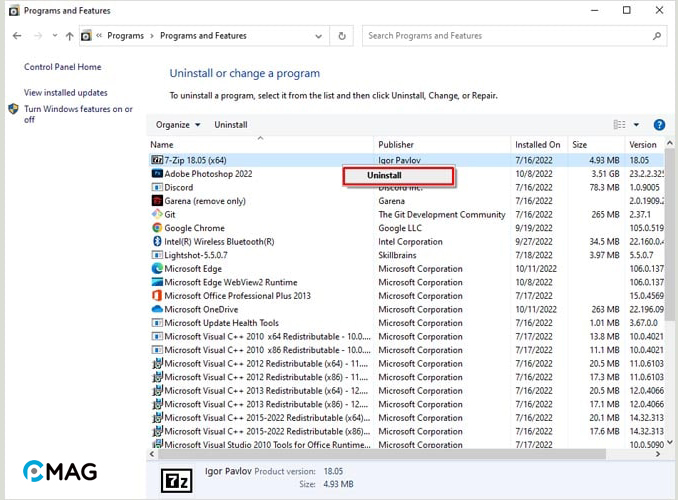Open View installed updates link
The image size is (678, 500).
coord(66,93)
